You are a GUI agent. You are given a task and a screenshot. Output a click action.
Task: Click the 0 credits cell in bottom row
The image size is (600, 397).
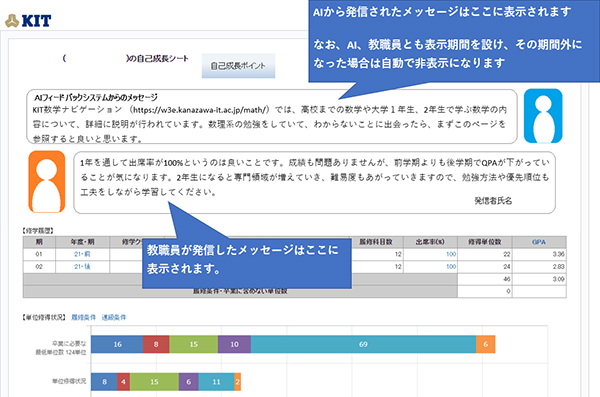pos(484,291)
